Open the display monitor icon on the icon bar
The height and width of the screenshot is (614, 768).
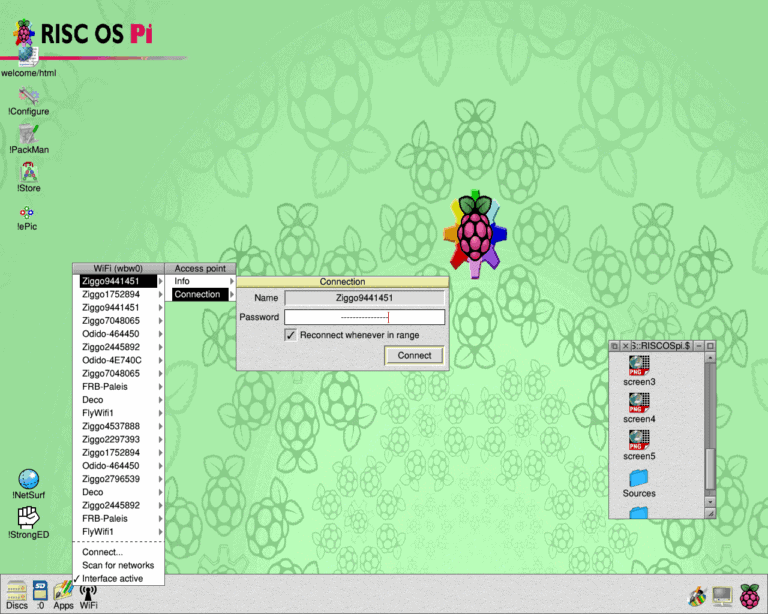pos(722,596)
